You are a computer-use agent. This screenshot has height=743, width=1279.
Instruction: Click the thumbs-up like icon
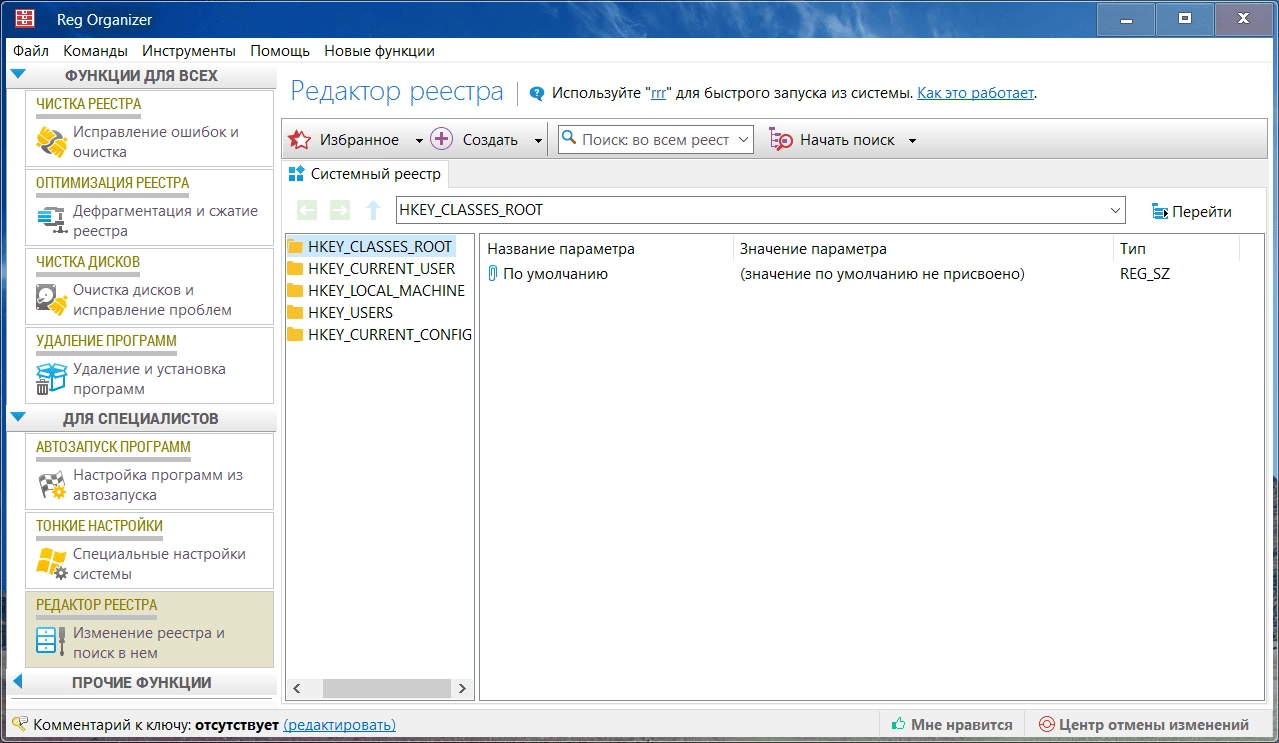pos(898,724)
